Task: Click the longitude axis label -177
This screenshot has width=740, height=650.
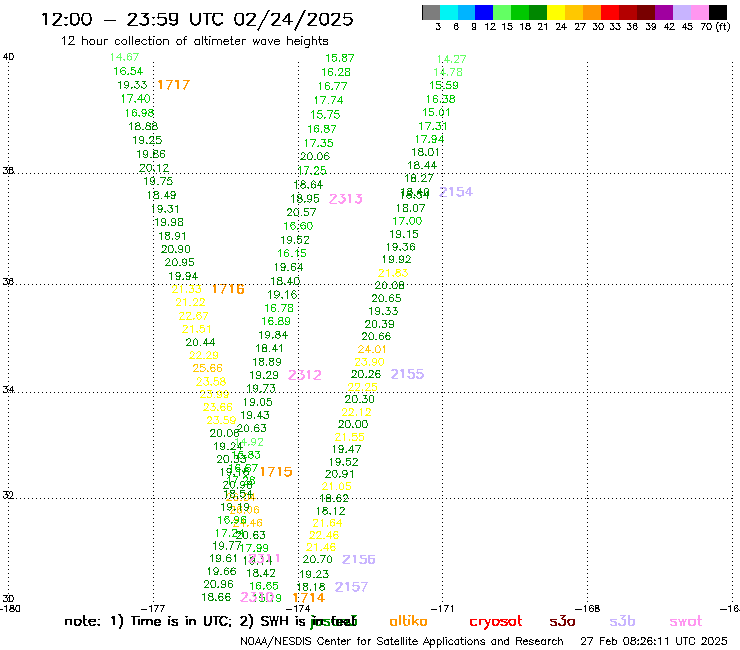Action: tap(154, 609)
